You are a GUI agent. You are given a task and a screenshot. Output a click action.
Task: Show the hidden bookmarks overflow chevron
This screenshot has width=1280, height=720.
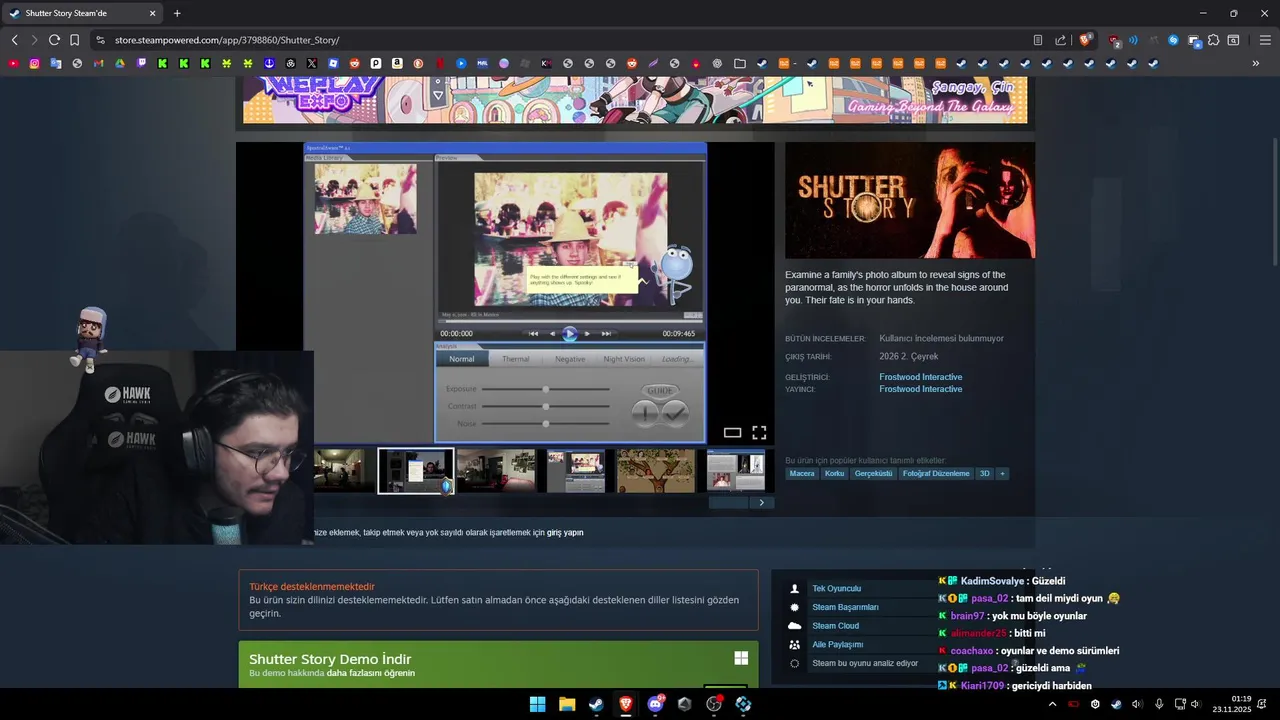coord(1256,63)
